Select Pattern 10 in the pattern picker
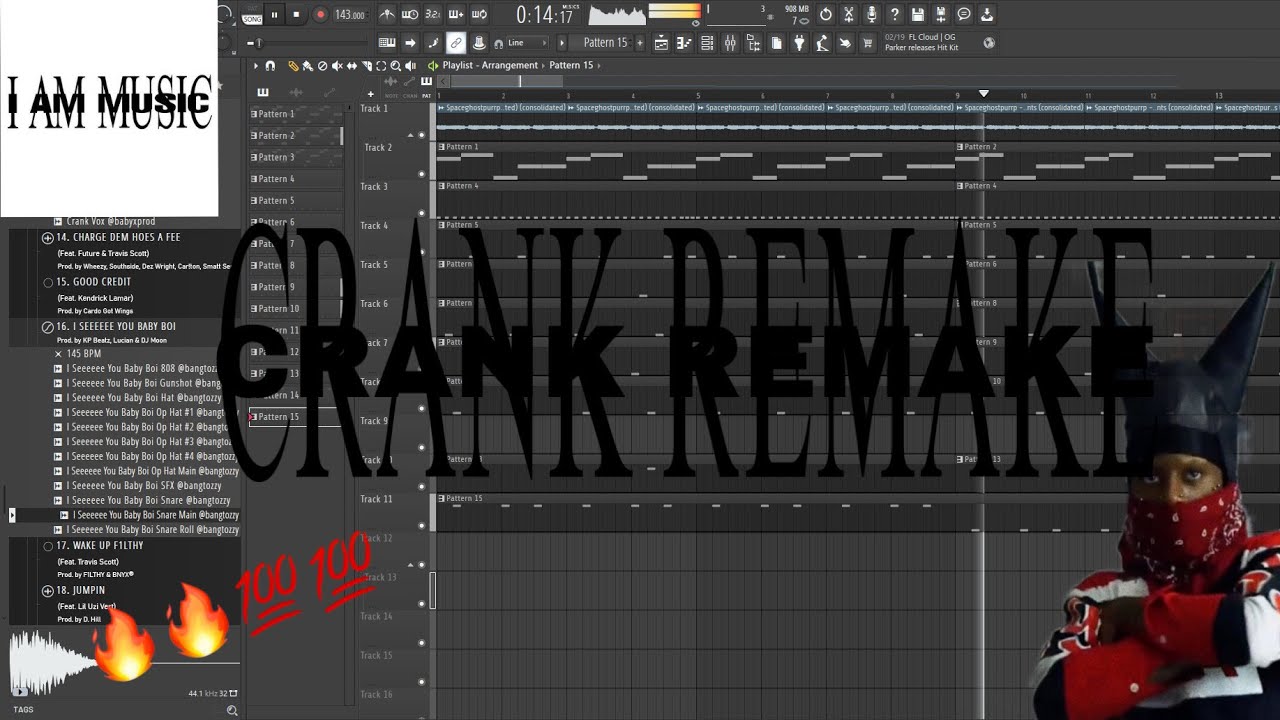 click(295, 309)
